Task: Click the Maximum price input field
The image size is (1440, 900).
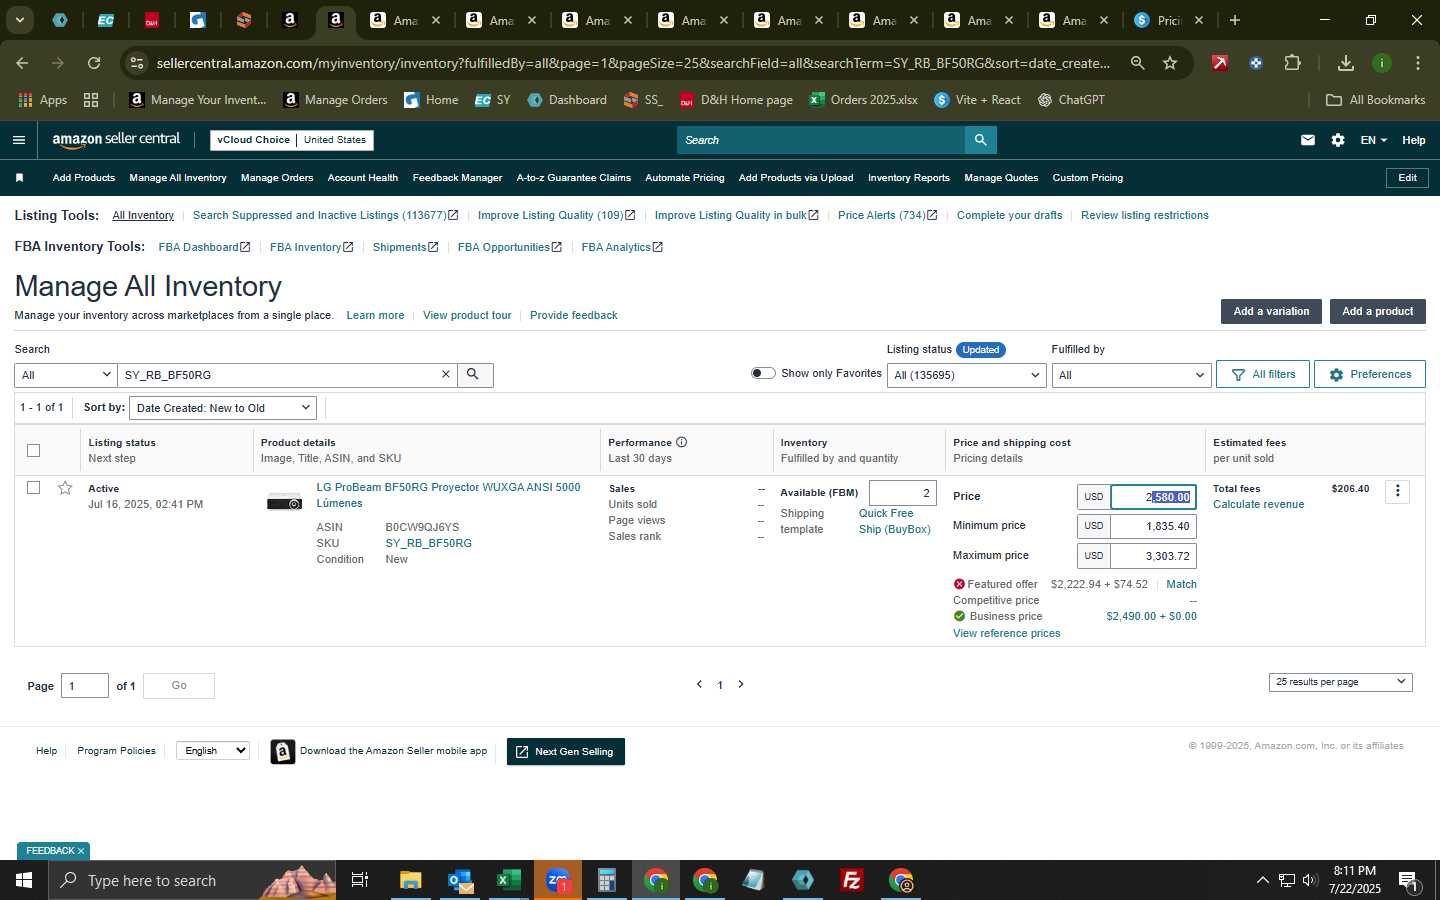Action: tap(1153, 556)
